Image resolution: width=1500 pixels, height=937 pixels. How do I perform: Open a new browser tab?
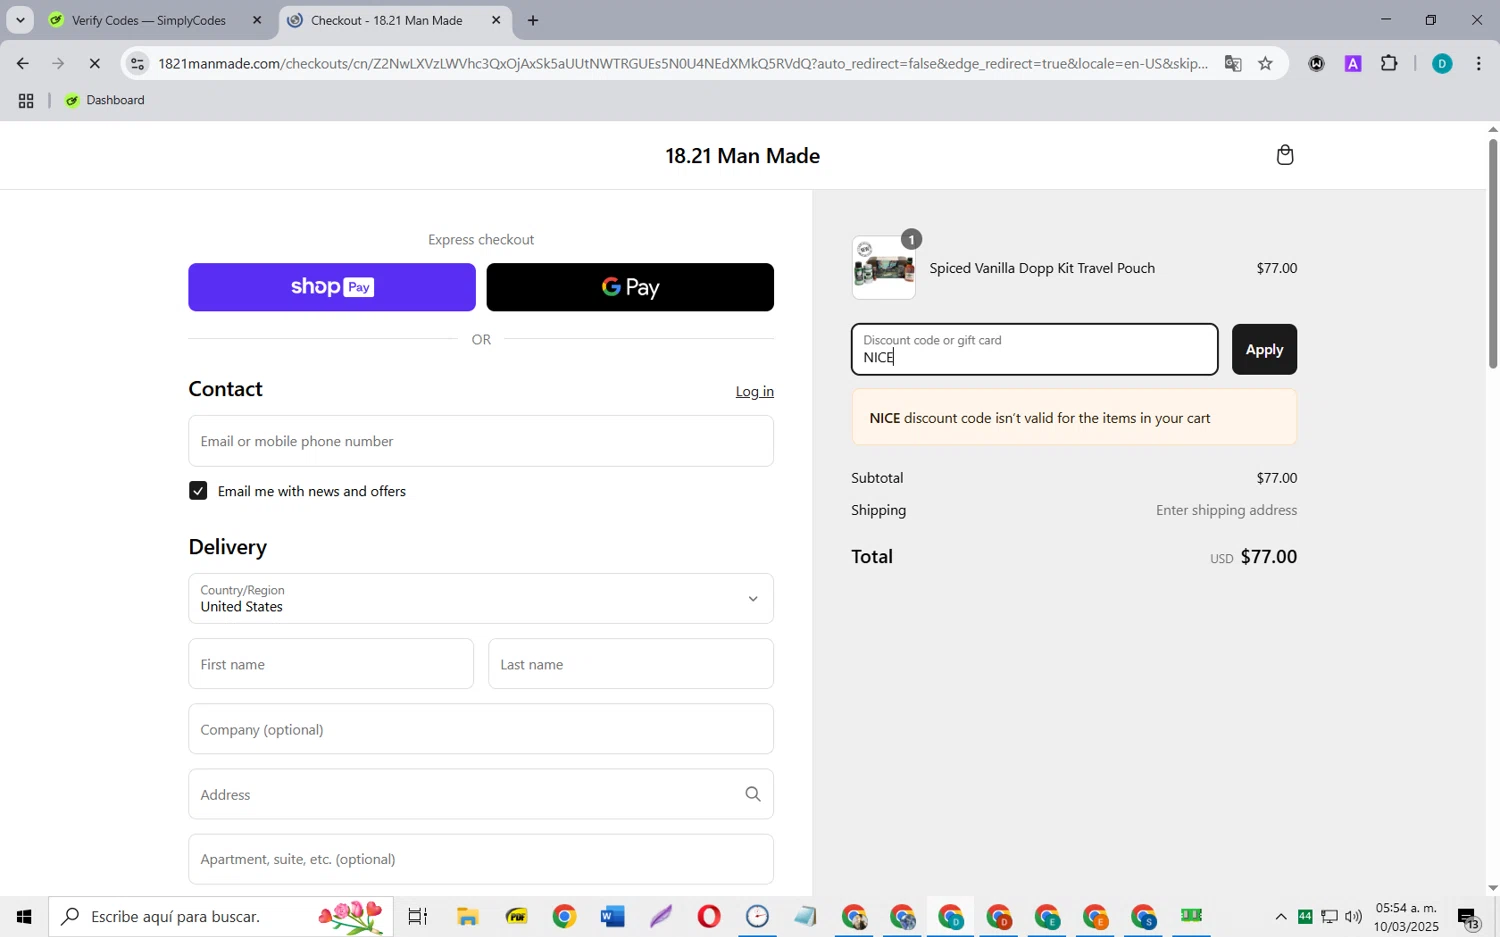click(533, 20)
